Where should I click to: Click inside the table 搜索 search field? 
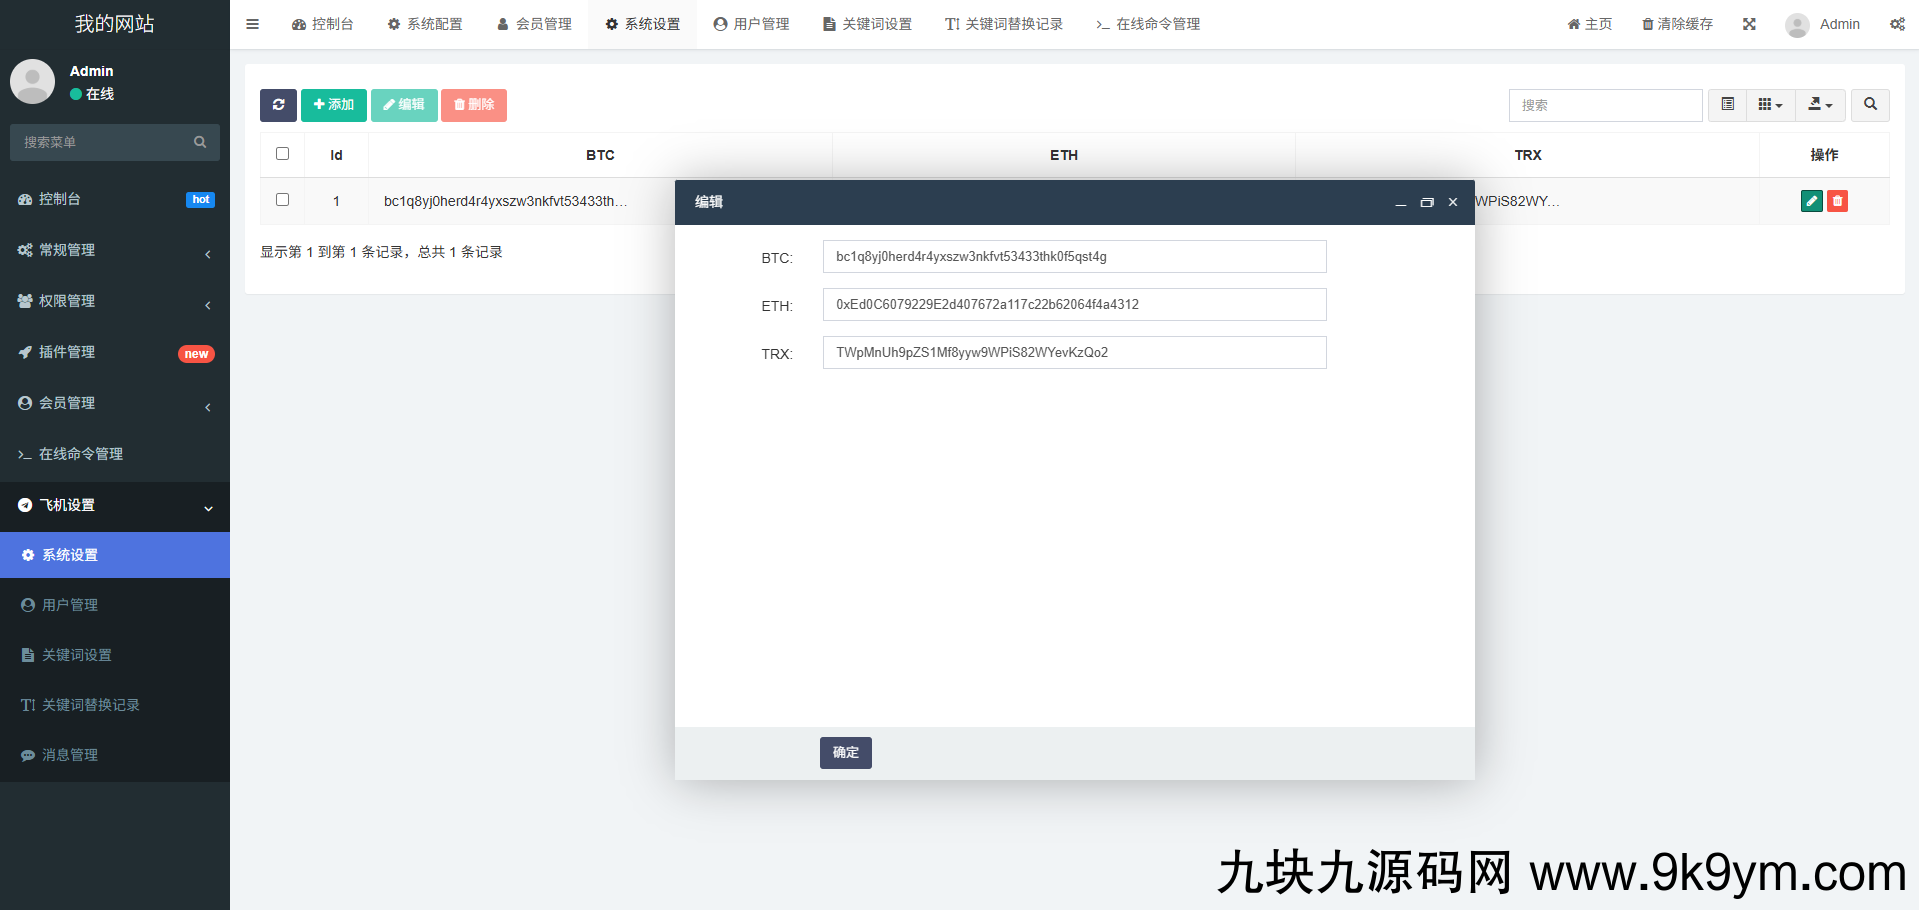[x=1605, y=105]
